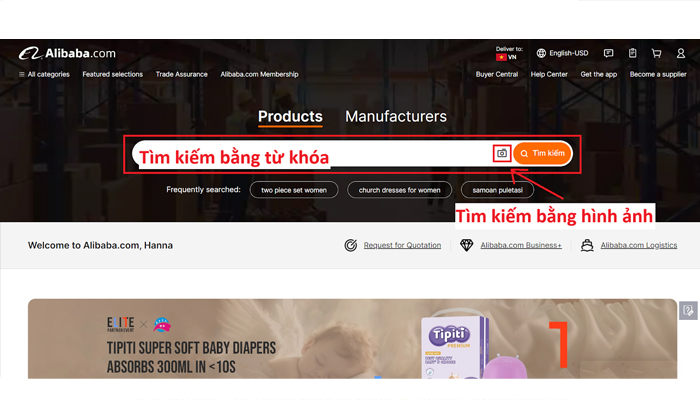Screen dimensions: 700x400
Task: Open image search camera icon
Action: tap(502, 154)
